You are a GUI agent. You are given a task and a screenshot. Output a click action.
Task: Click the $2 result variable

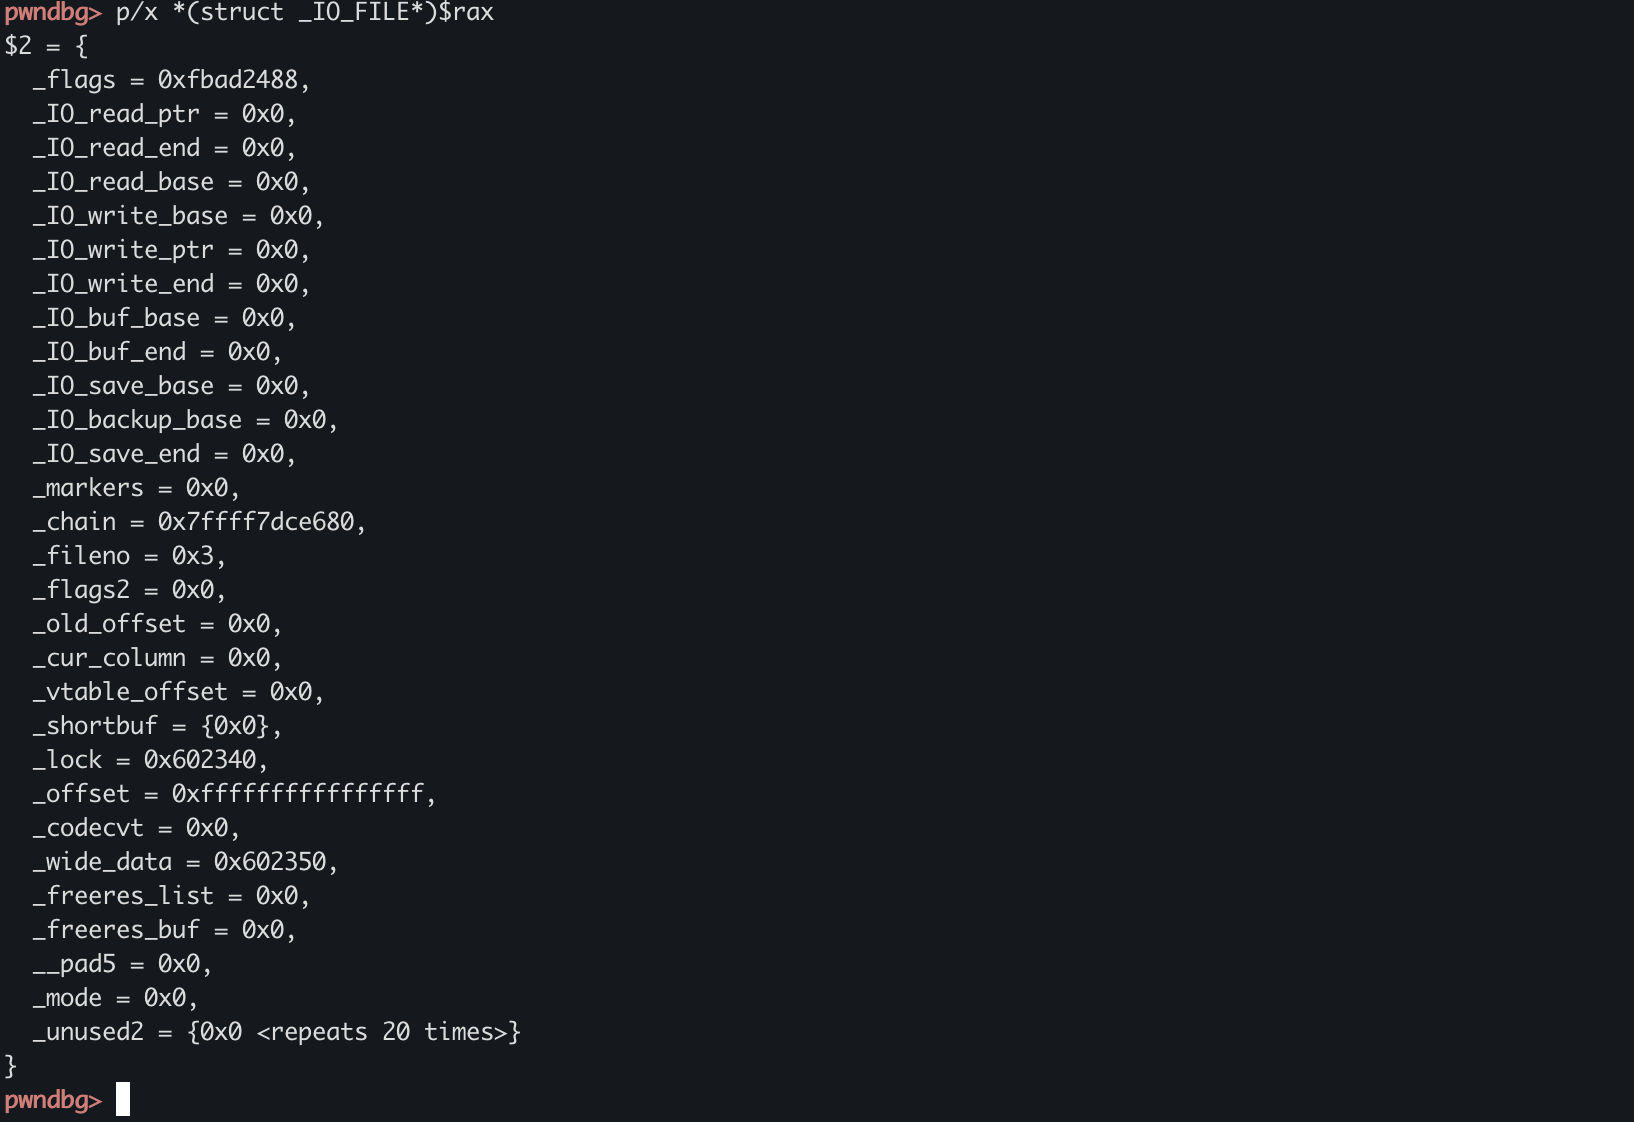pos(18,46)
